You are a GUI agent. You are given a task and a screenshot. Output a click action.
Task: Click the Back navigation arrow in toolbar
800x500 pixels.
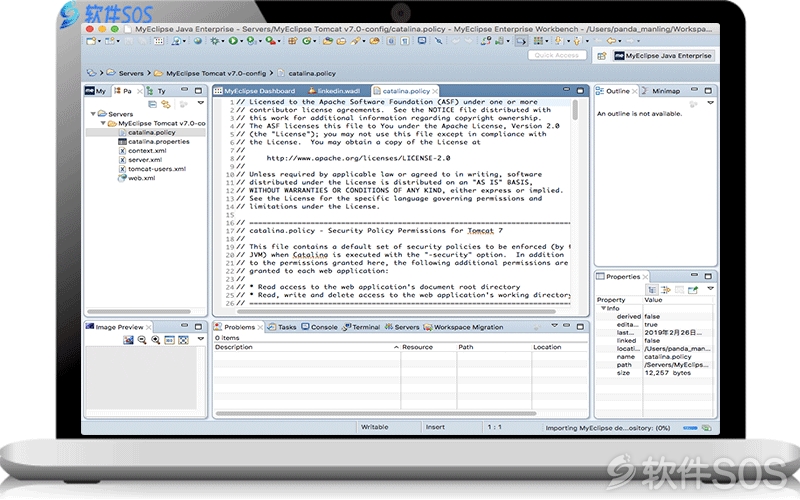(611, 41)
